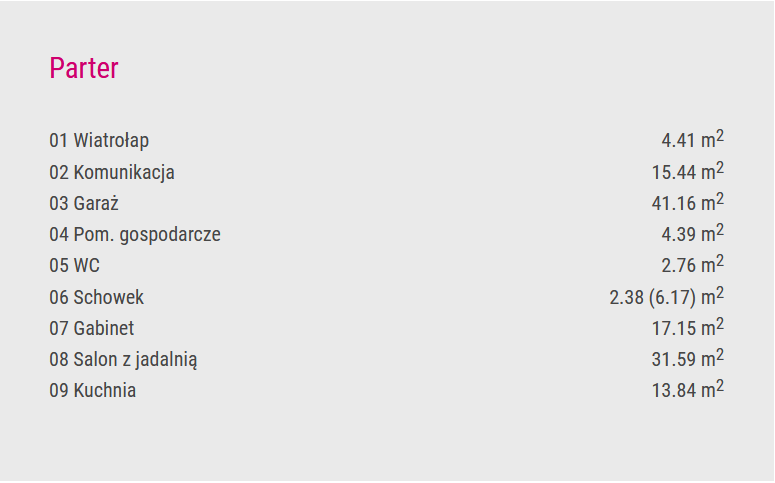This screenshot has width=775, height=483.
Task: Select the 05 WC entry
Action: 74,265
